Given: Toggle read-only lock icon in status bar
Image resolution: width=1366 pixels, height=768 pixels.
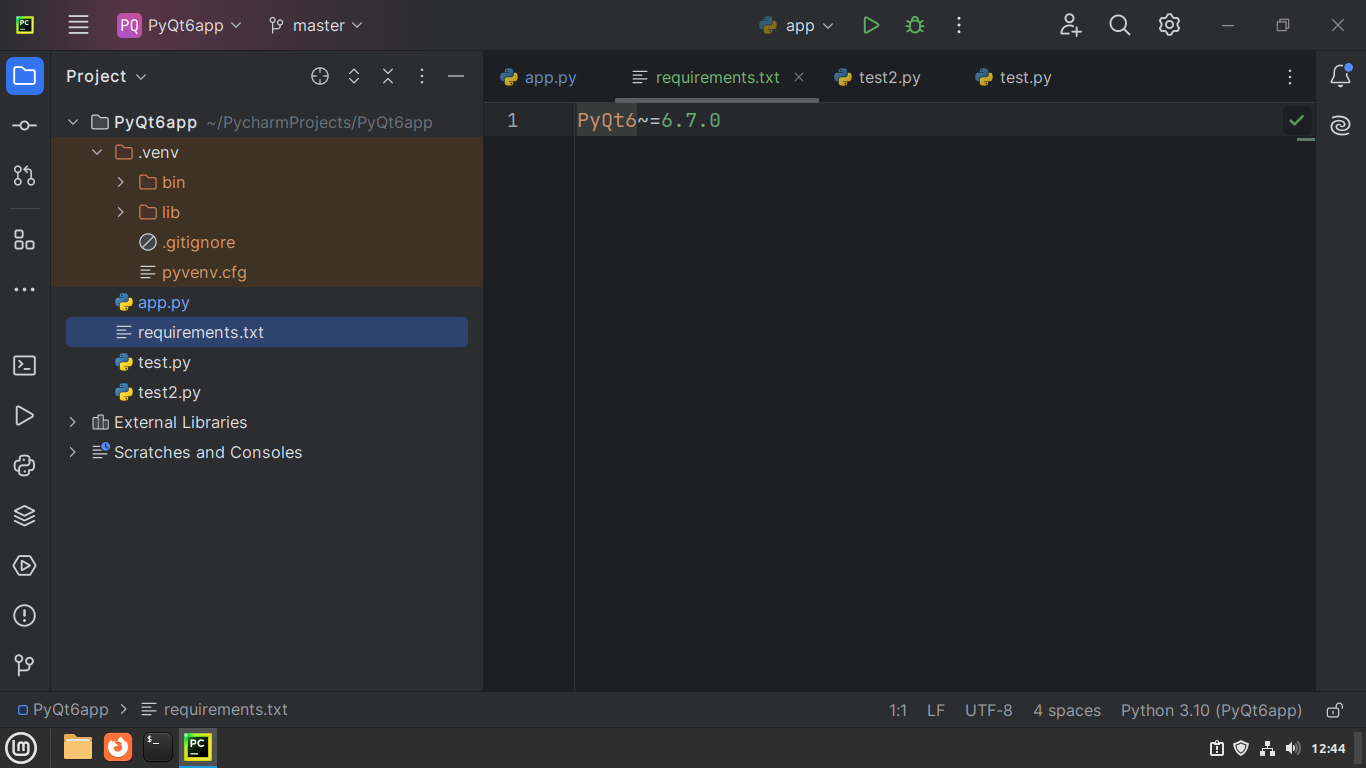Looking at the screenshot, I should pyautogui.click(x=1334, y=710).
